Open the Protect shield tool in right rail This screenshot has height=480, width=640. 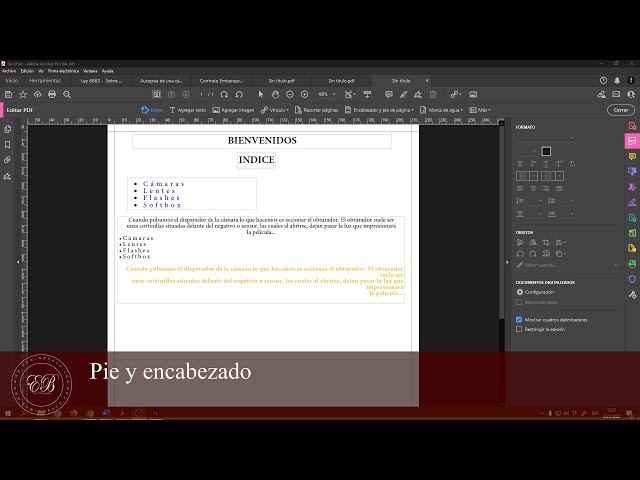pyautogui.click(x=632, y=279)
